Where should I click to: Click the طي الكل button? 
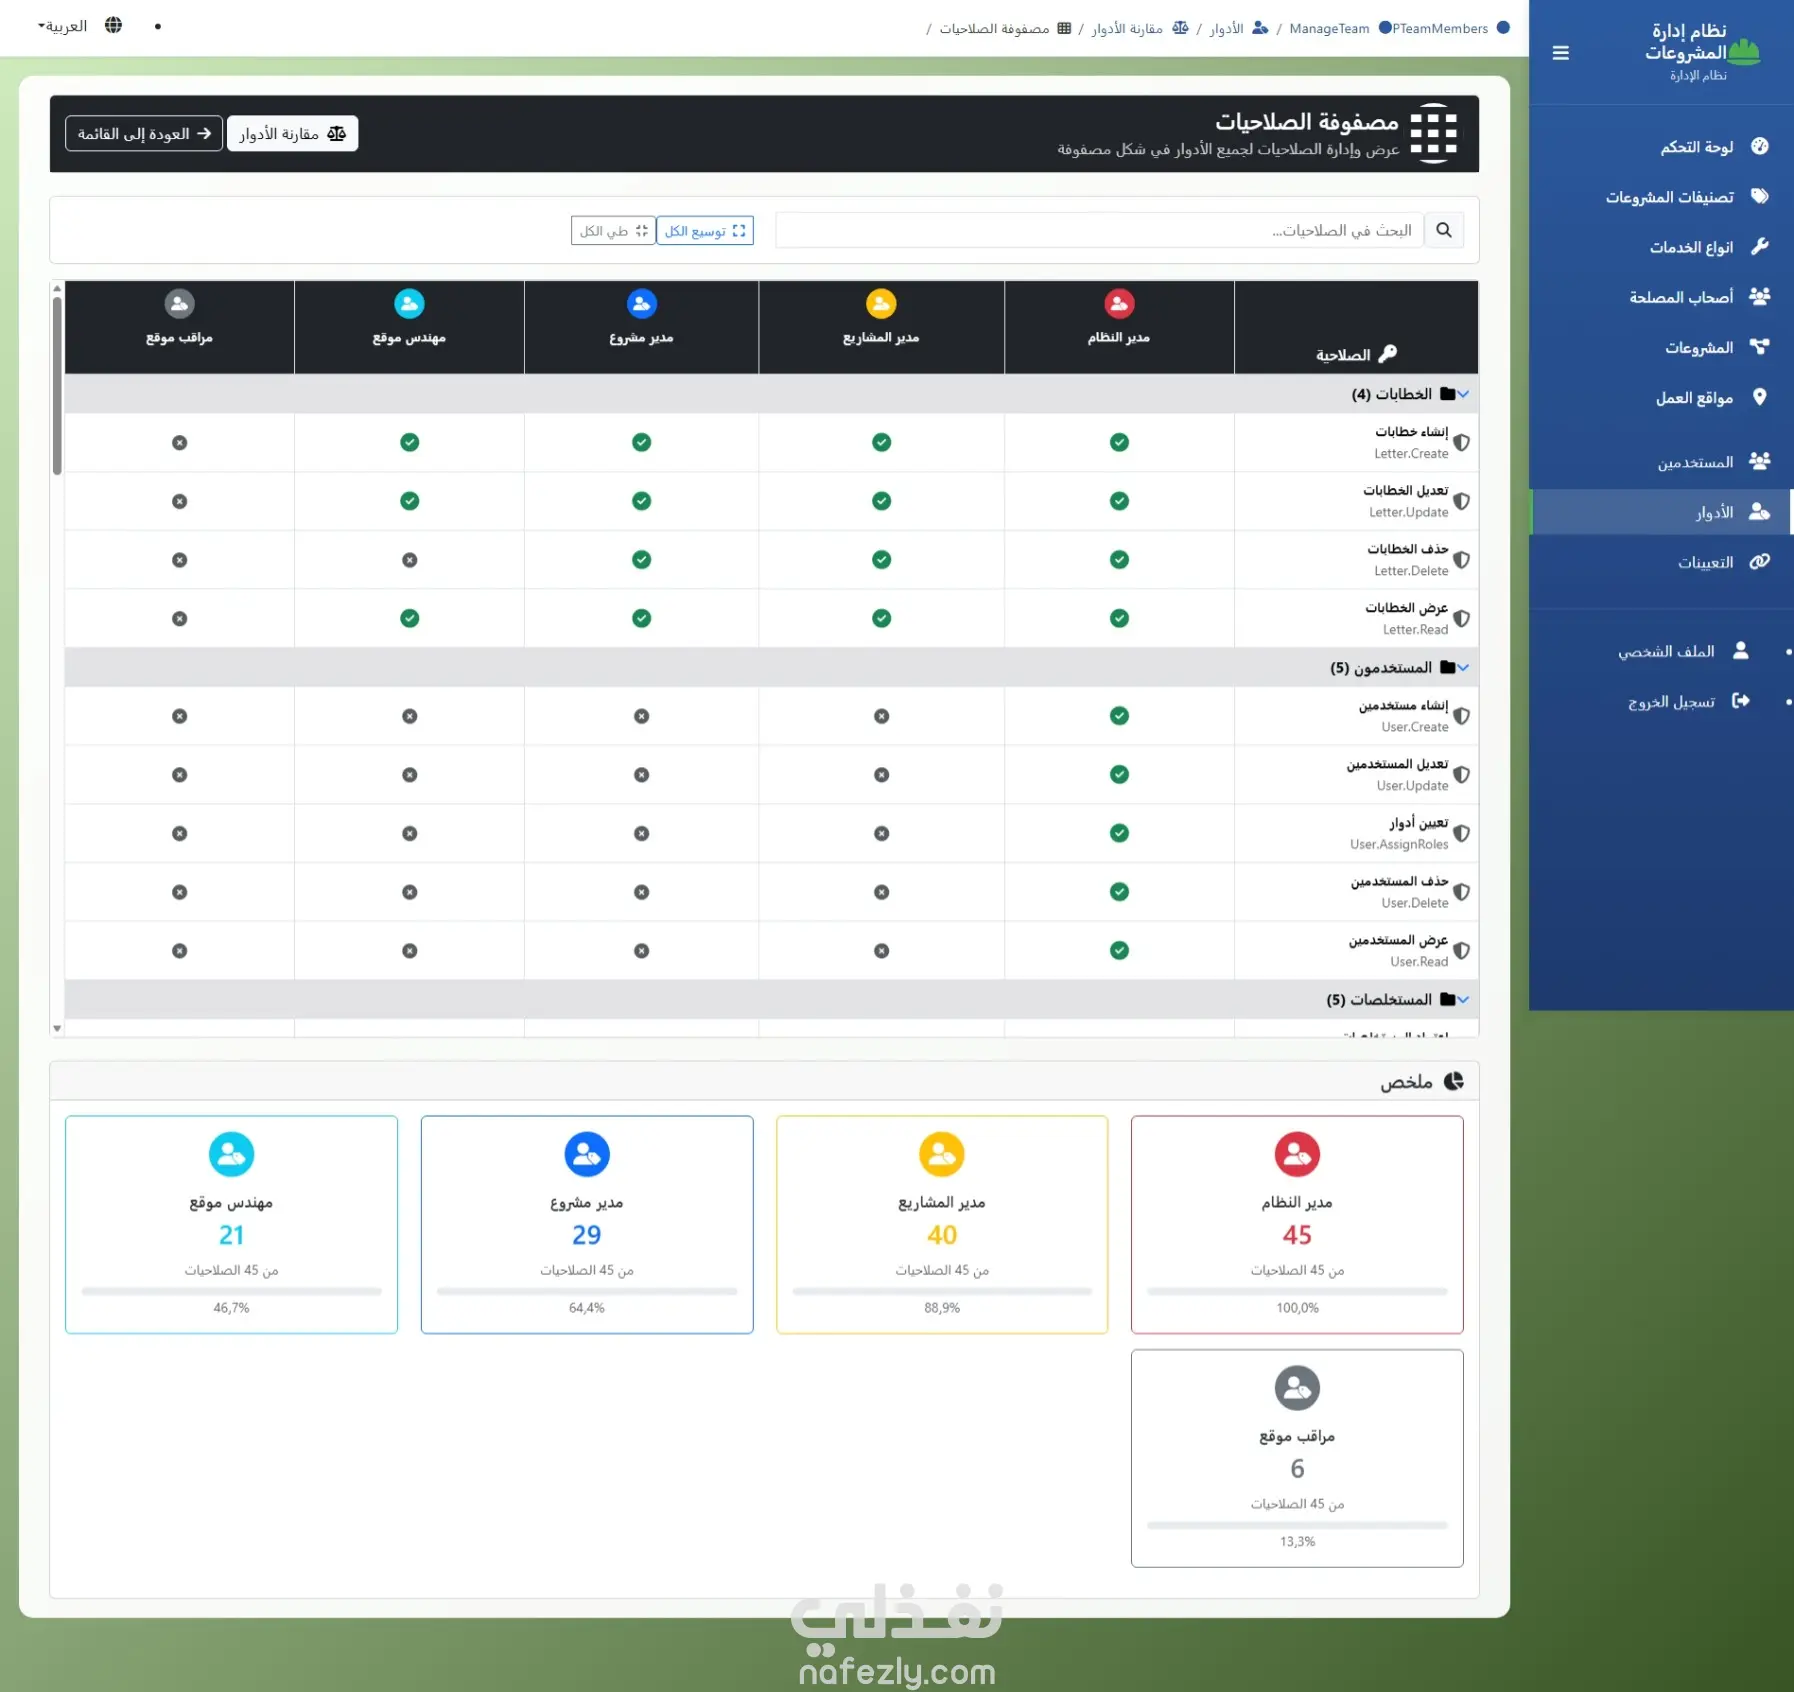(x=613, y=231)
